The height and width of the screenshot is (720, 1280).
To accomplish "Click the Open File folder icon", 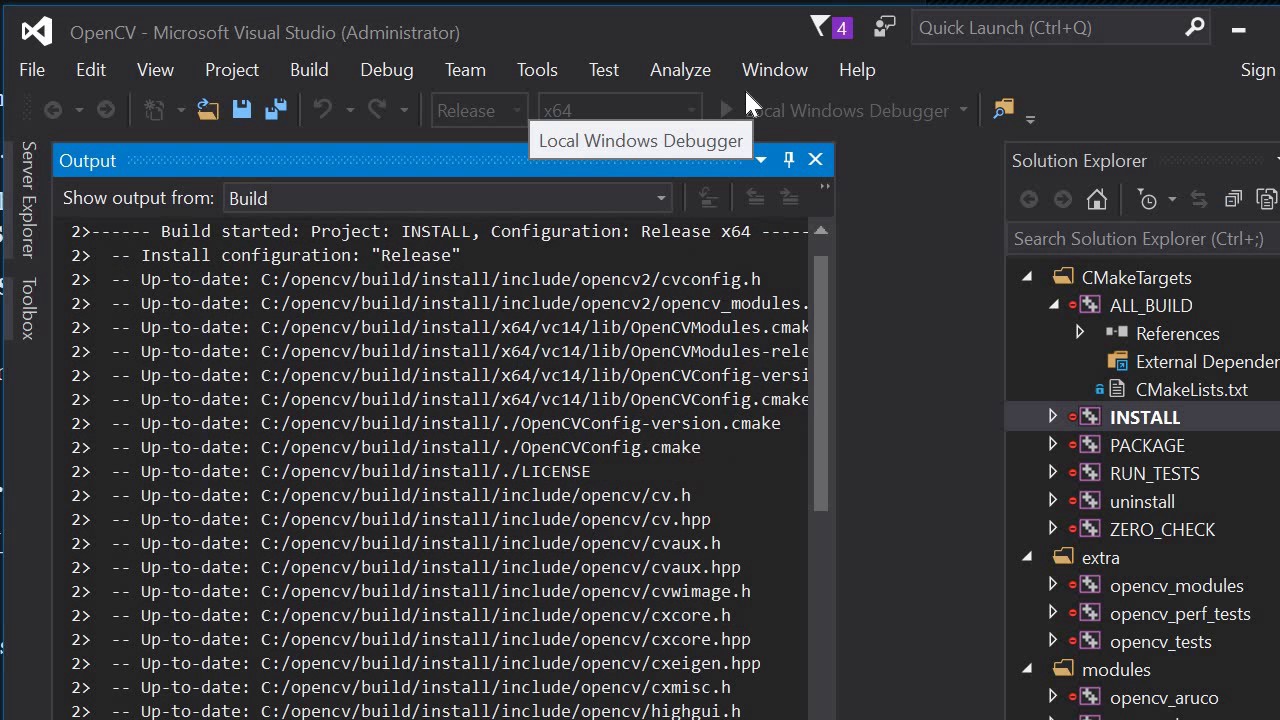I will pyautogui.click(x=208, y=110).
